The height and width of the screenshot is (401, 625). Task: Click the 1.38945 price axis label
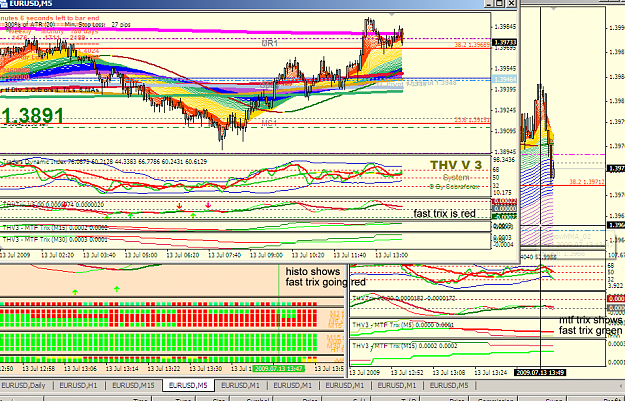tap(505, 151)
